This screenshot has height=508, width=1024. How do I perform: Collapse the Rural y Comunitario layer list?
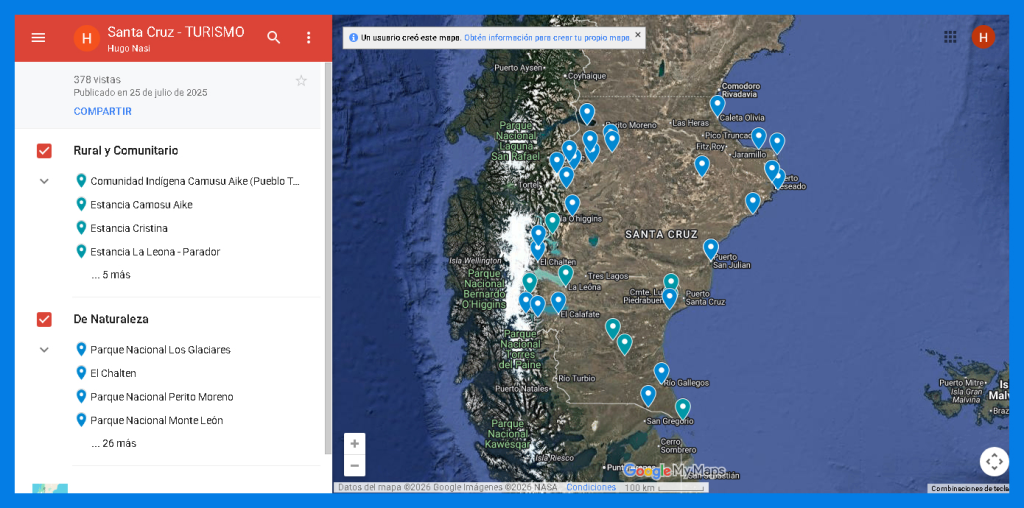pos(44,181)
